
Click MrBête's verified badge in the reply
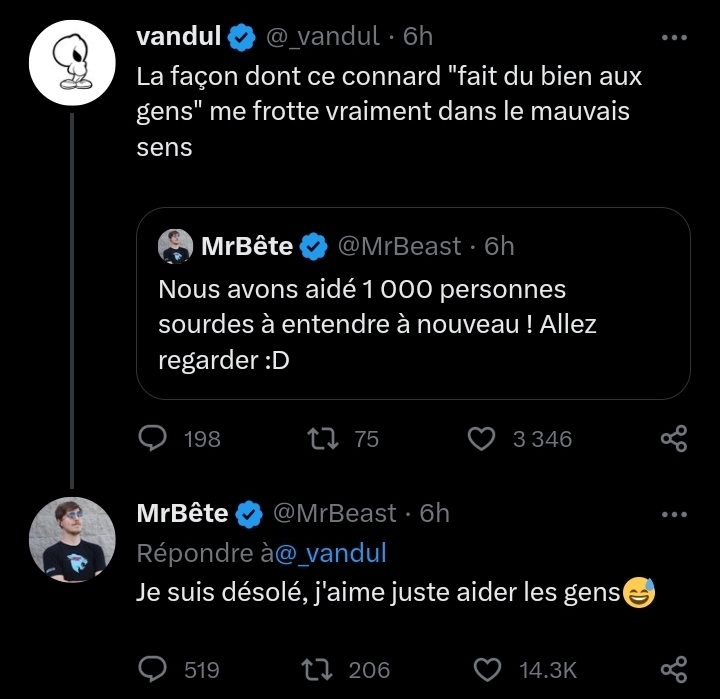[249, 514]
